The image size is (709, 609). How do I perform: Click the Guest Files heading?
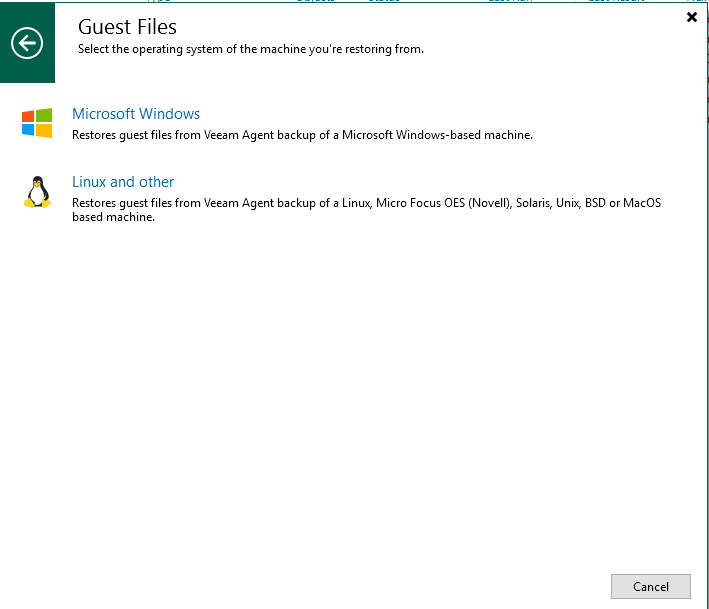coord(127,27)
